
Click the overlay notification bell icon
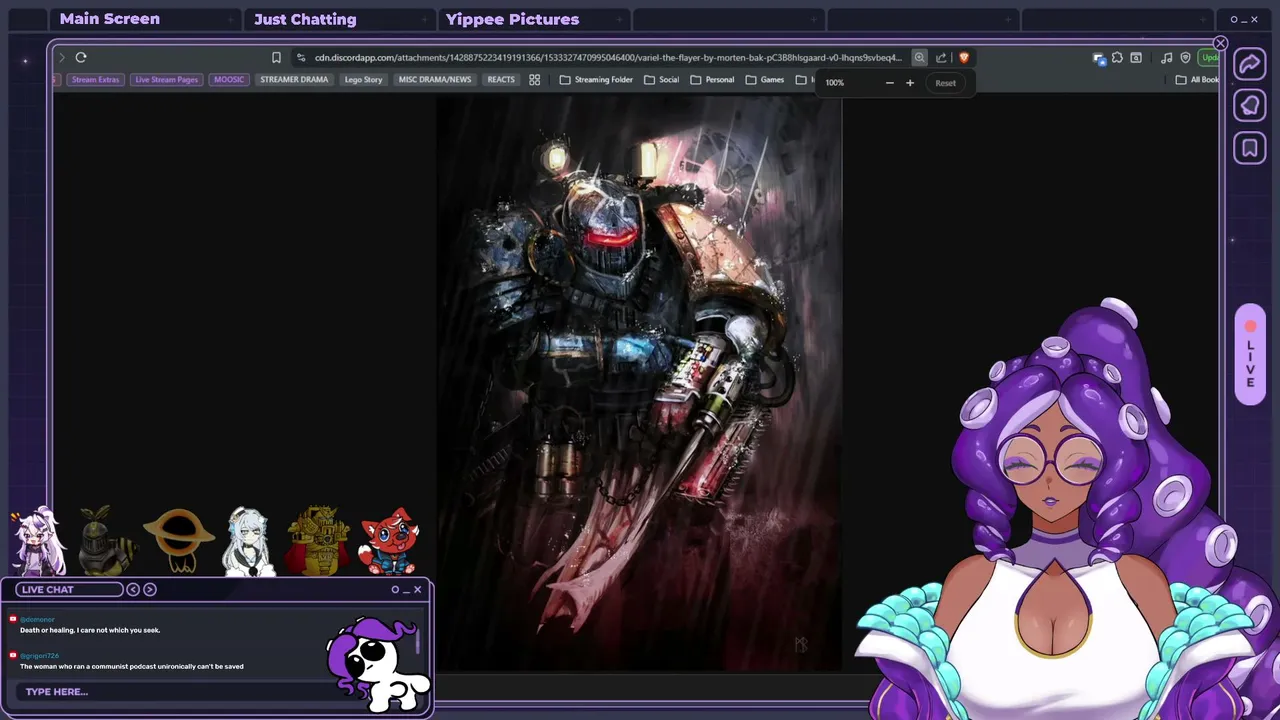(x=1250, y=106)
